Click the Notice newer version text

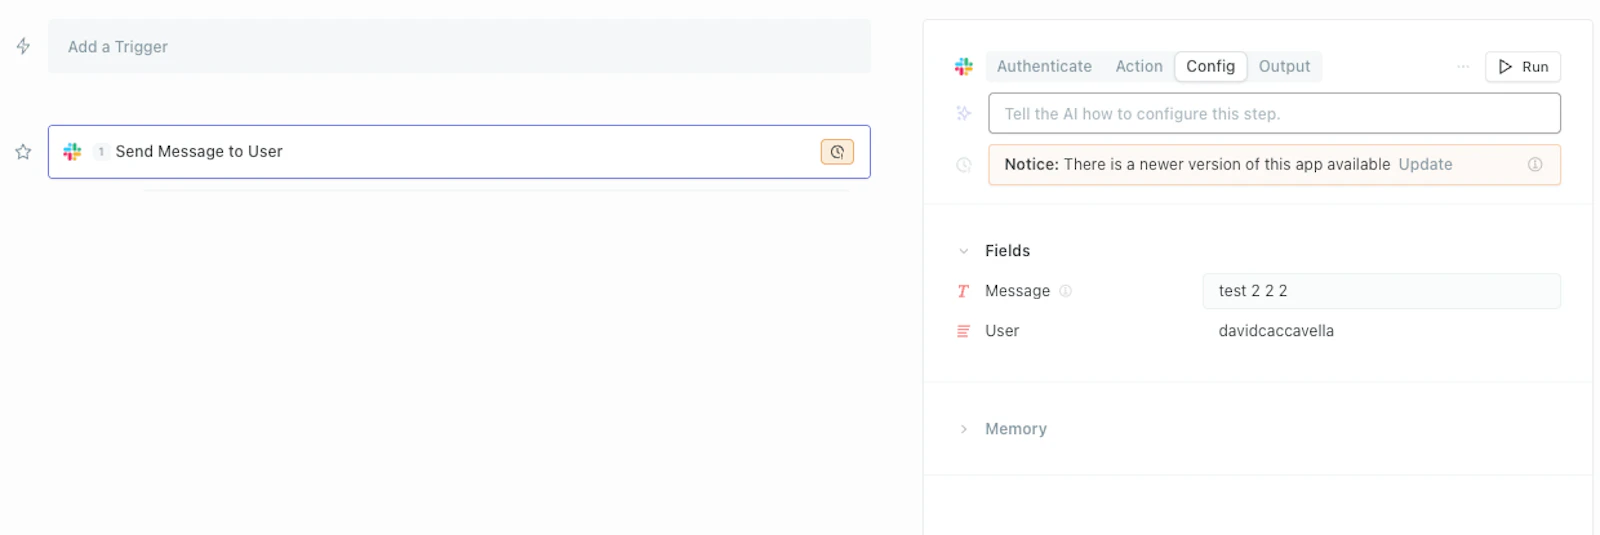click(x=1197, y=165)
